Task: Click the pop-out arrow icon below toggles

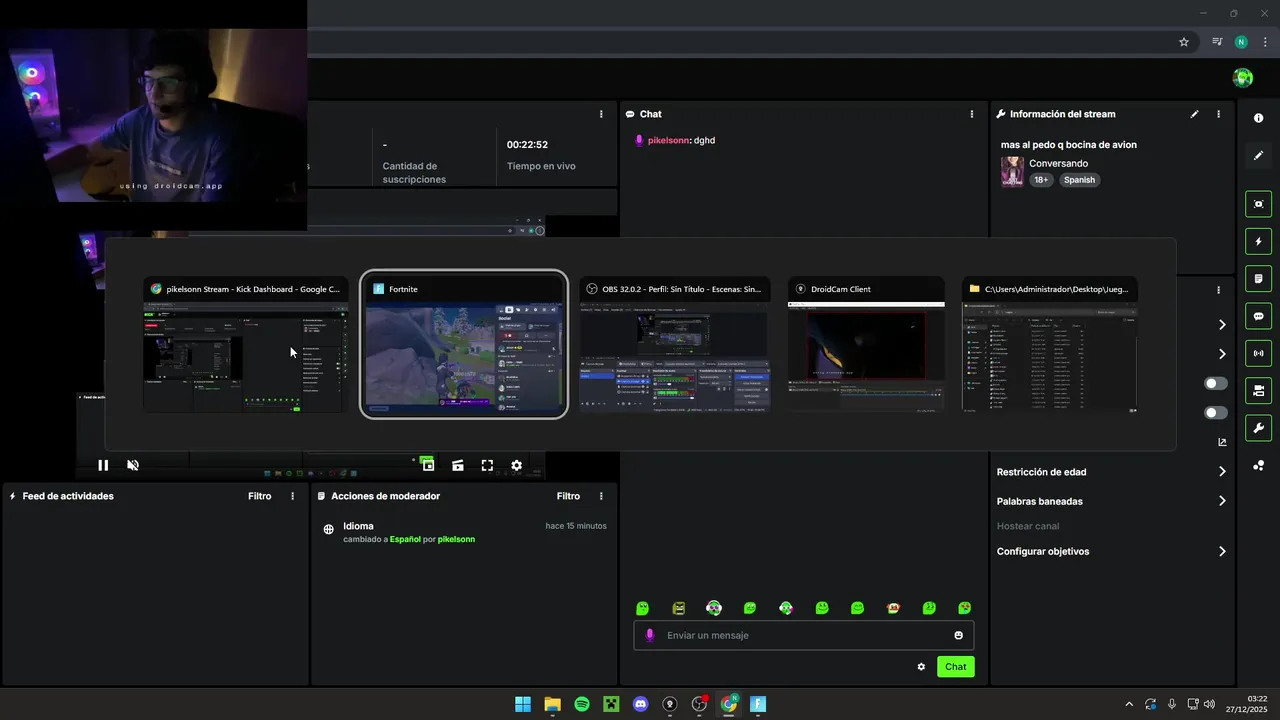Action: pos(1222,442)
